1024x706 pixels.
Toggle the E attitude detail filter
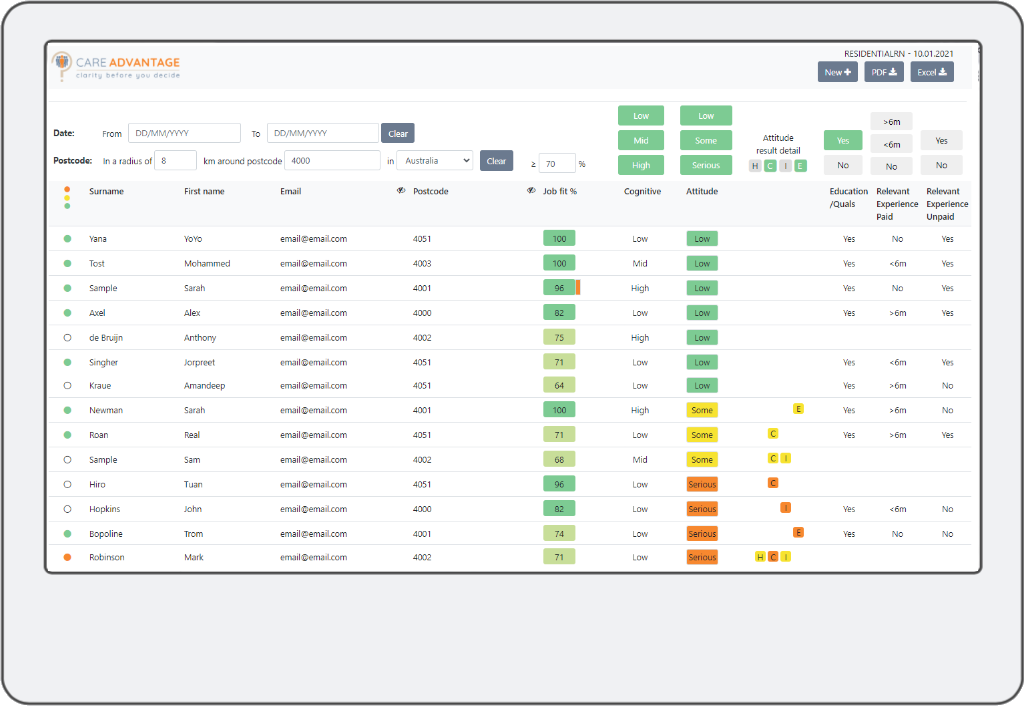point(801,166)
